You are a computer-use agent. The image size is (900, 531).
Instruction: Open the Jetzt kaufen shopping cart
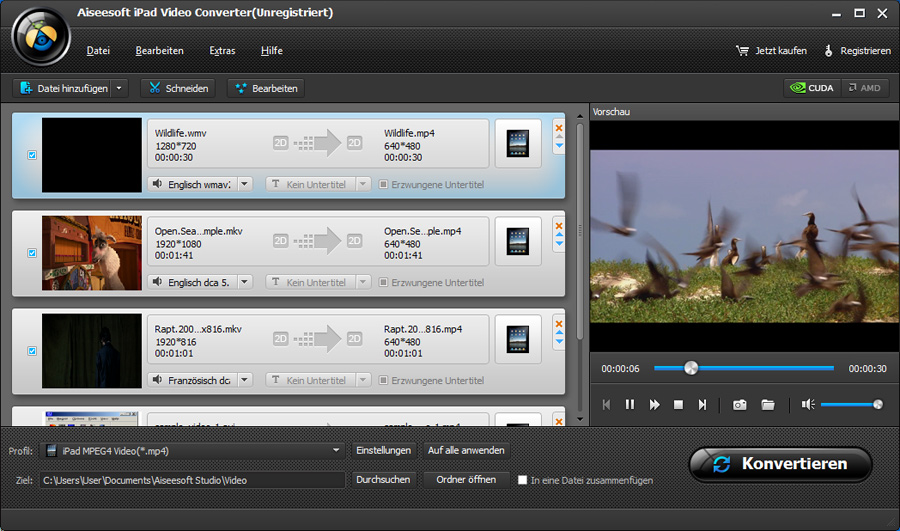click(771, 51)
